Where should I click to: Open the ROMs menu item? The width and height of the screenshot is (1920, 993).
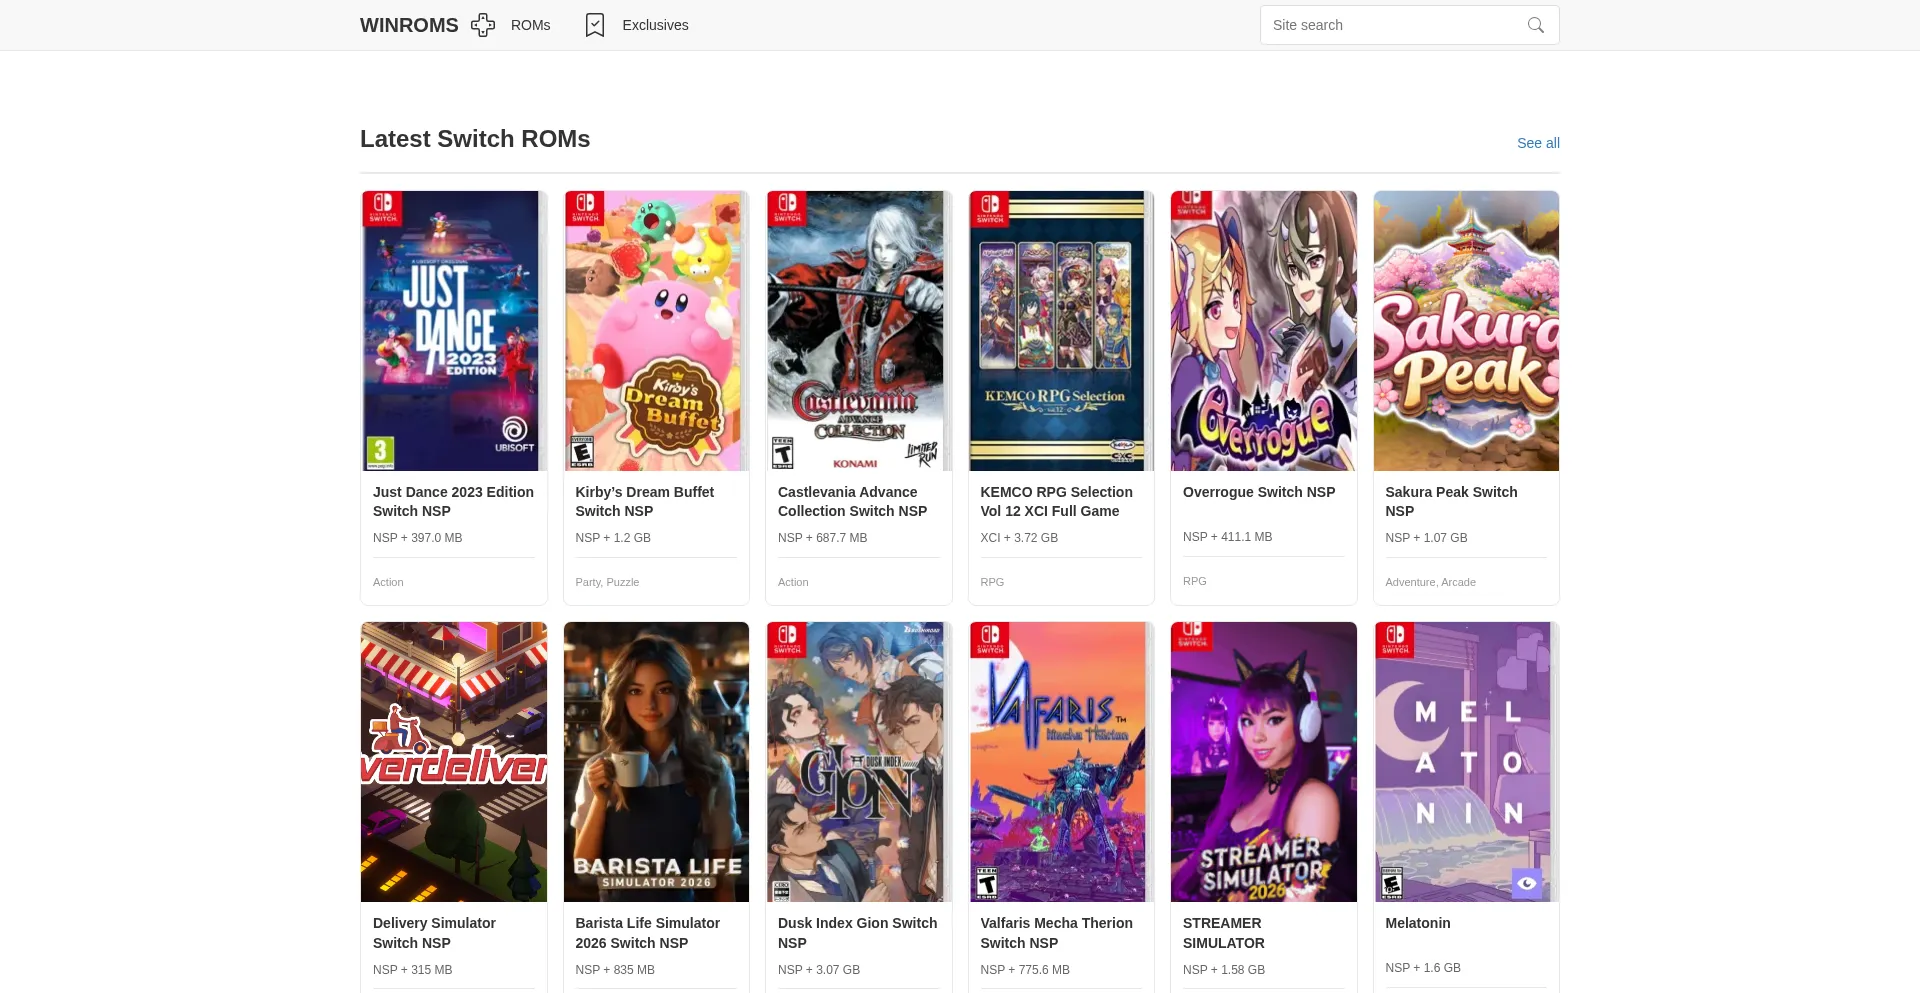click(x=530, y=25)
